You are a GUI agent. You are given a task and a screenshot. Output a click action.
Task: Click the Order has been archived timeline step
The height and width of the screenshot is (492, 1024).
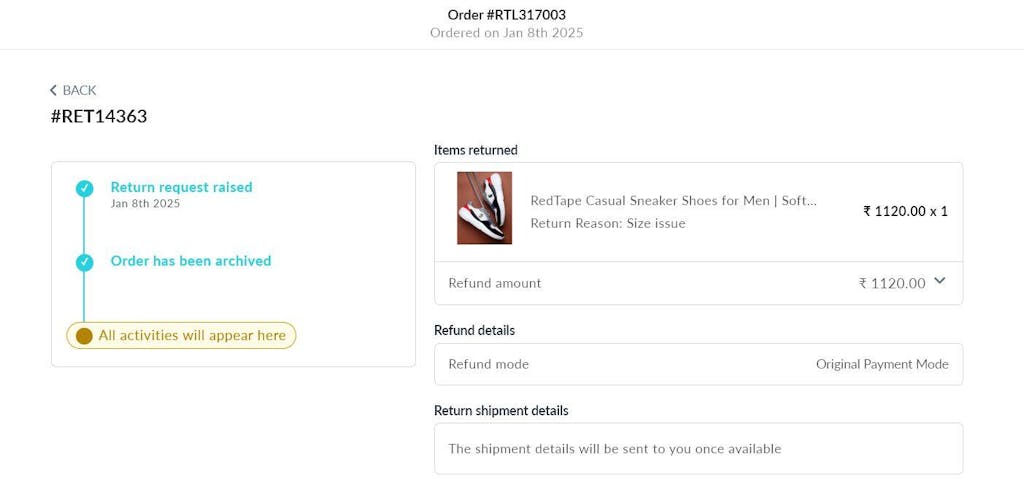(x=190, y=261)
